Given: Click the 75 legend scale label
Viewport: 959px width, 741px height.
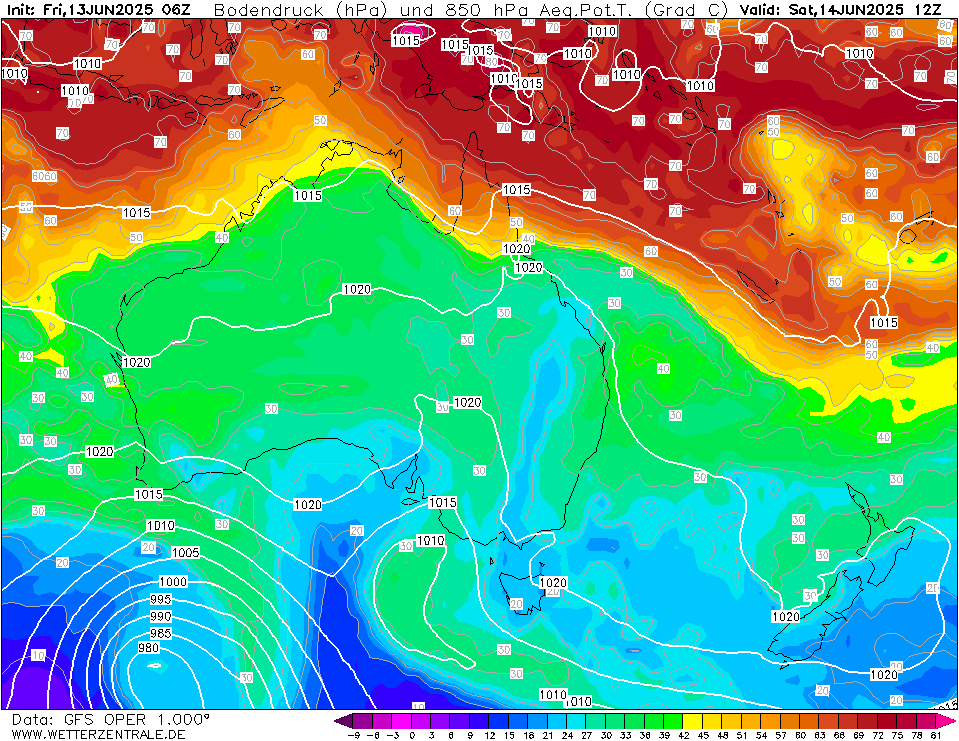Looking at the screenshot, I should [x=897, y=735].
